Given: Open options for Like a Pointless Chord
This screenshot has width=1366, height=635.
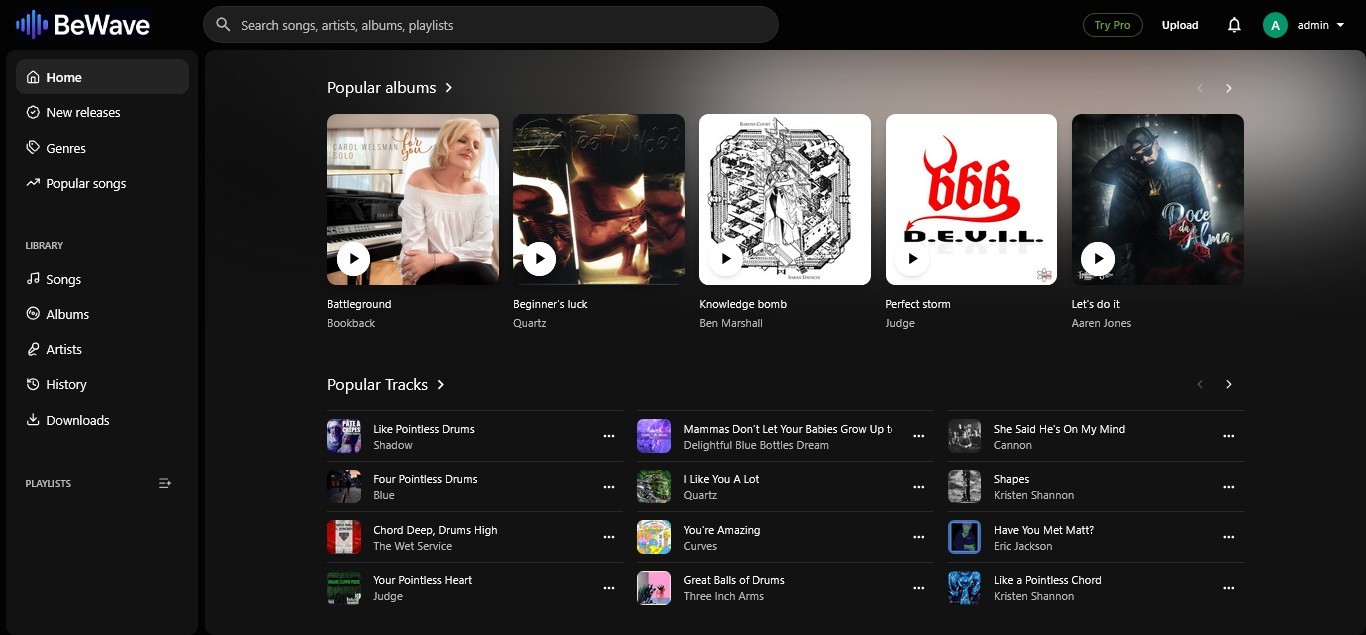Looking at the screenshot, I should tap(1229, 588).
